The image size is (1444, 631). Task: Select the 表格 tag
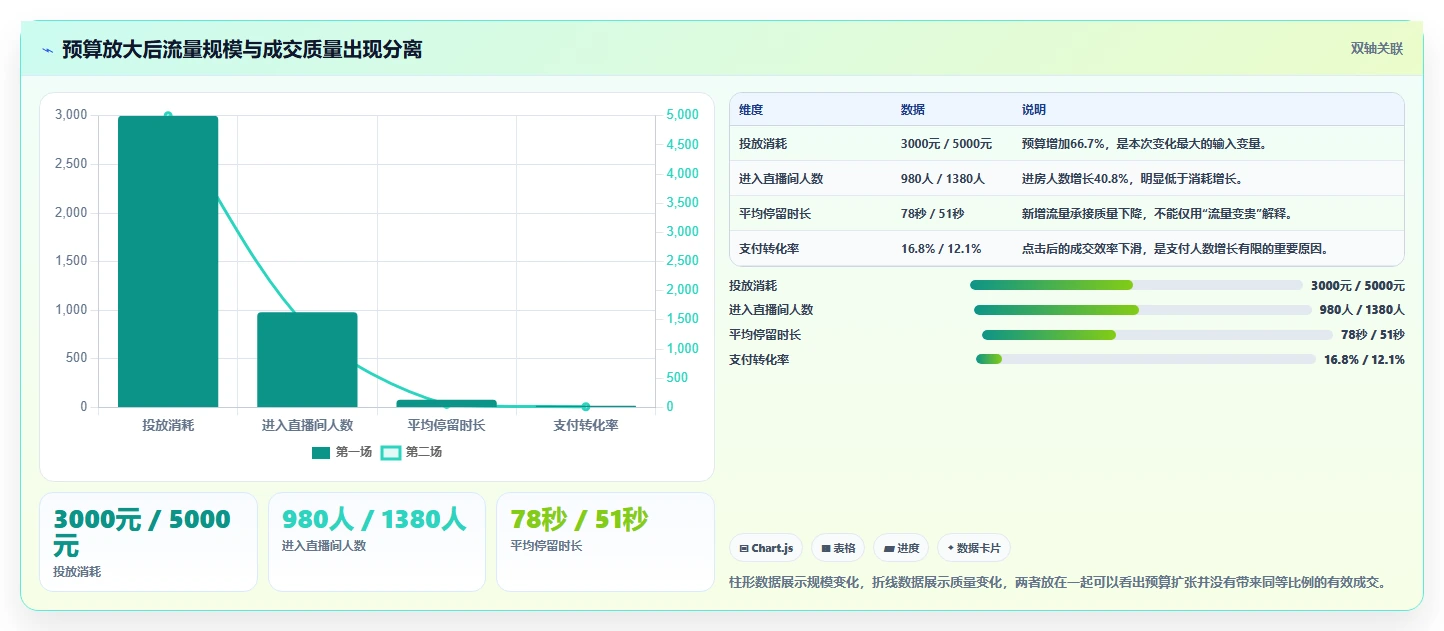[x=838, y=548]
